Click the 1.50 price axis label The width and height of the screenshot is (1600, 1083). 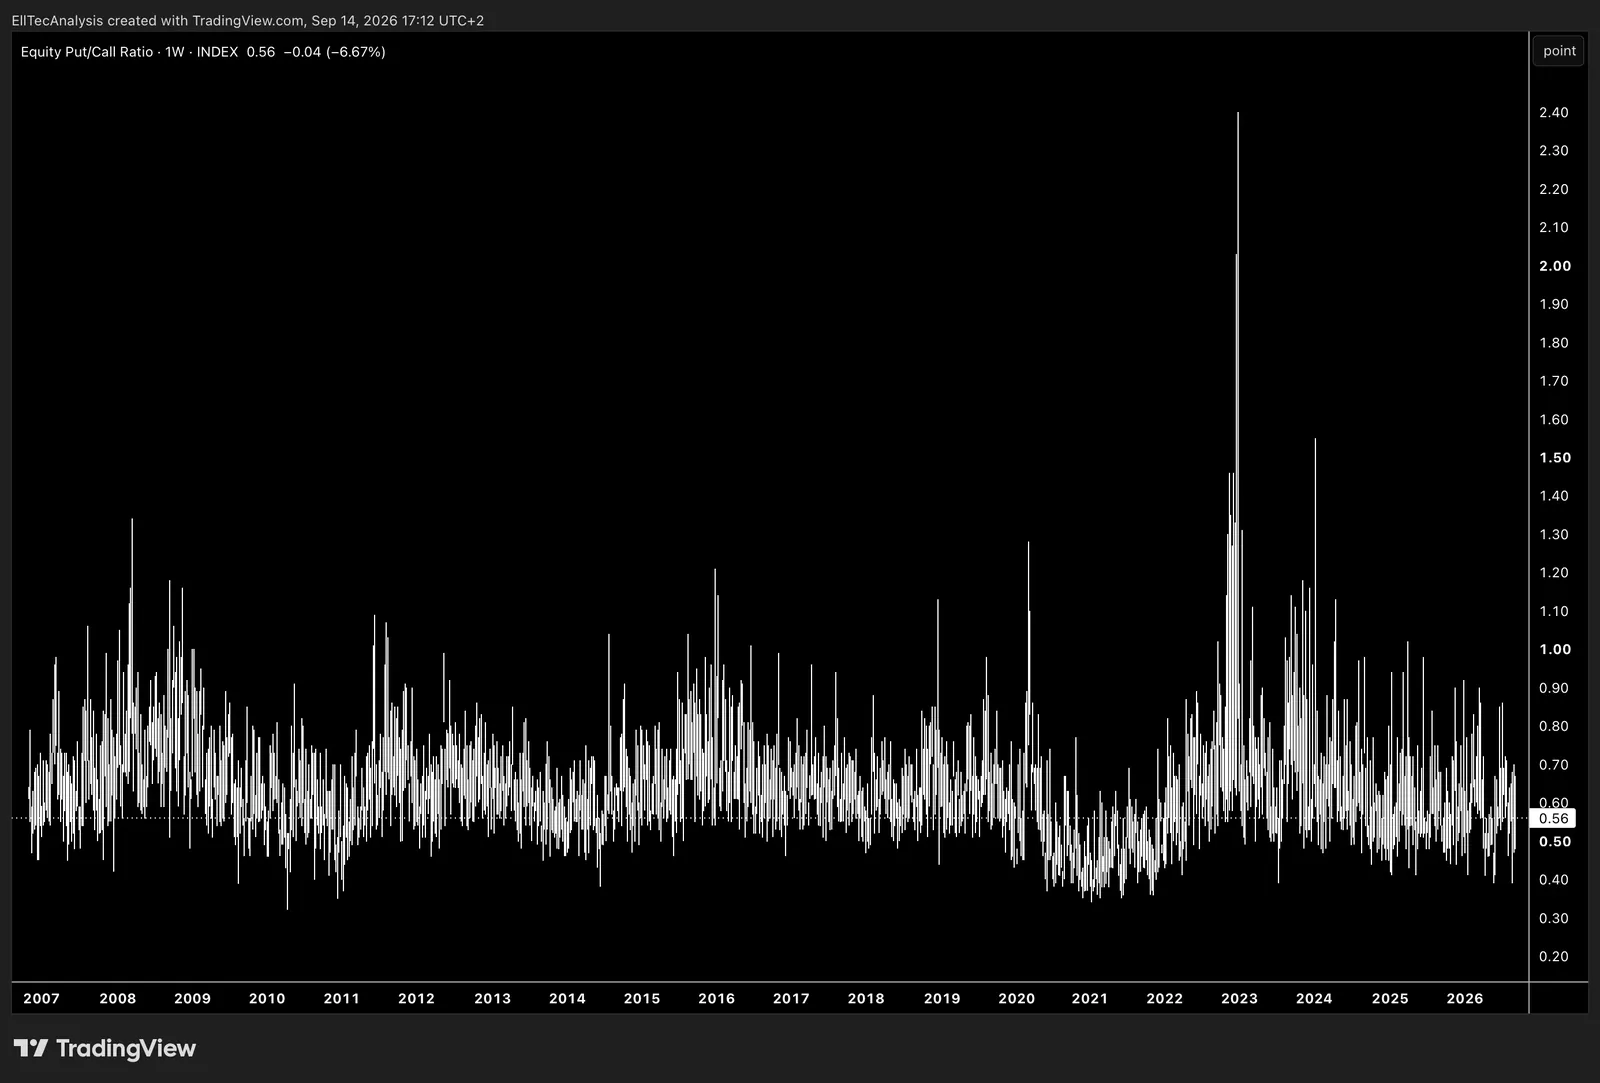(x=1555, y=457)
